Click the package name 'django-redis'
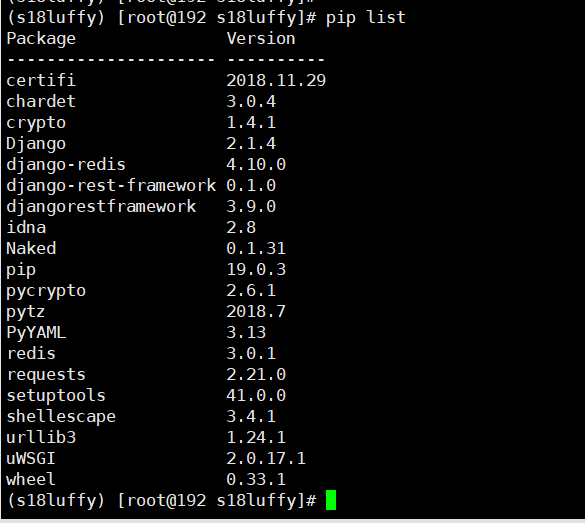This screenshot has width=585, height=523. tap(66, 165)
